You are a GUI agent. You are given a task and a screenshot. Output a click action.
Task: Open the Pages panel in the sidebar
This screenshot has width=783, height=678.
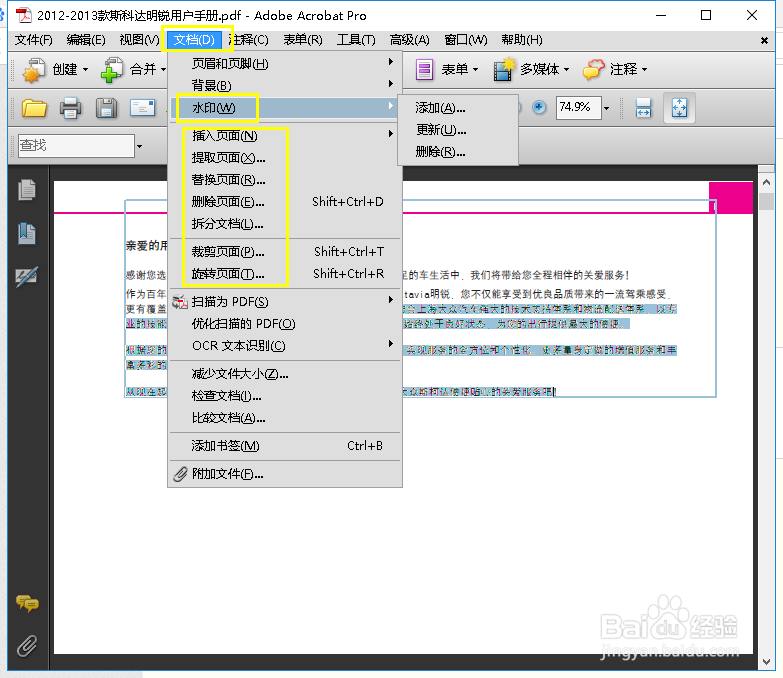click(x=27, y=190)
